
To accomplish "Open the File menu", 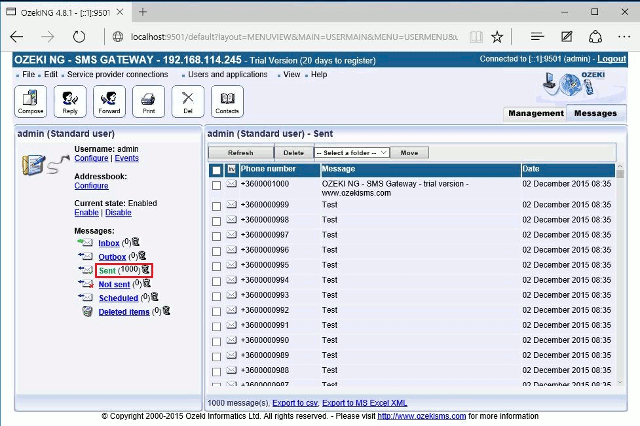I will (29, 74).
